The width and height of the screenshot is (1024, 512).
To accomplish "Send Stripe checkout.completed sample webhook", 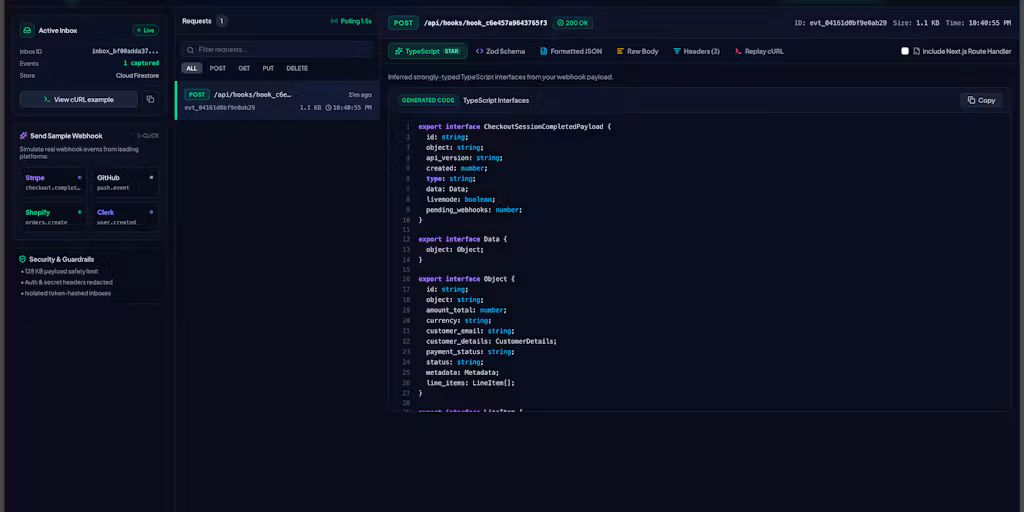I will tap(53, 182).
